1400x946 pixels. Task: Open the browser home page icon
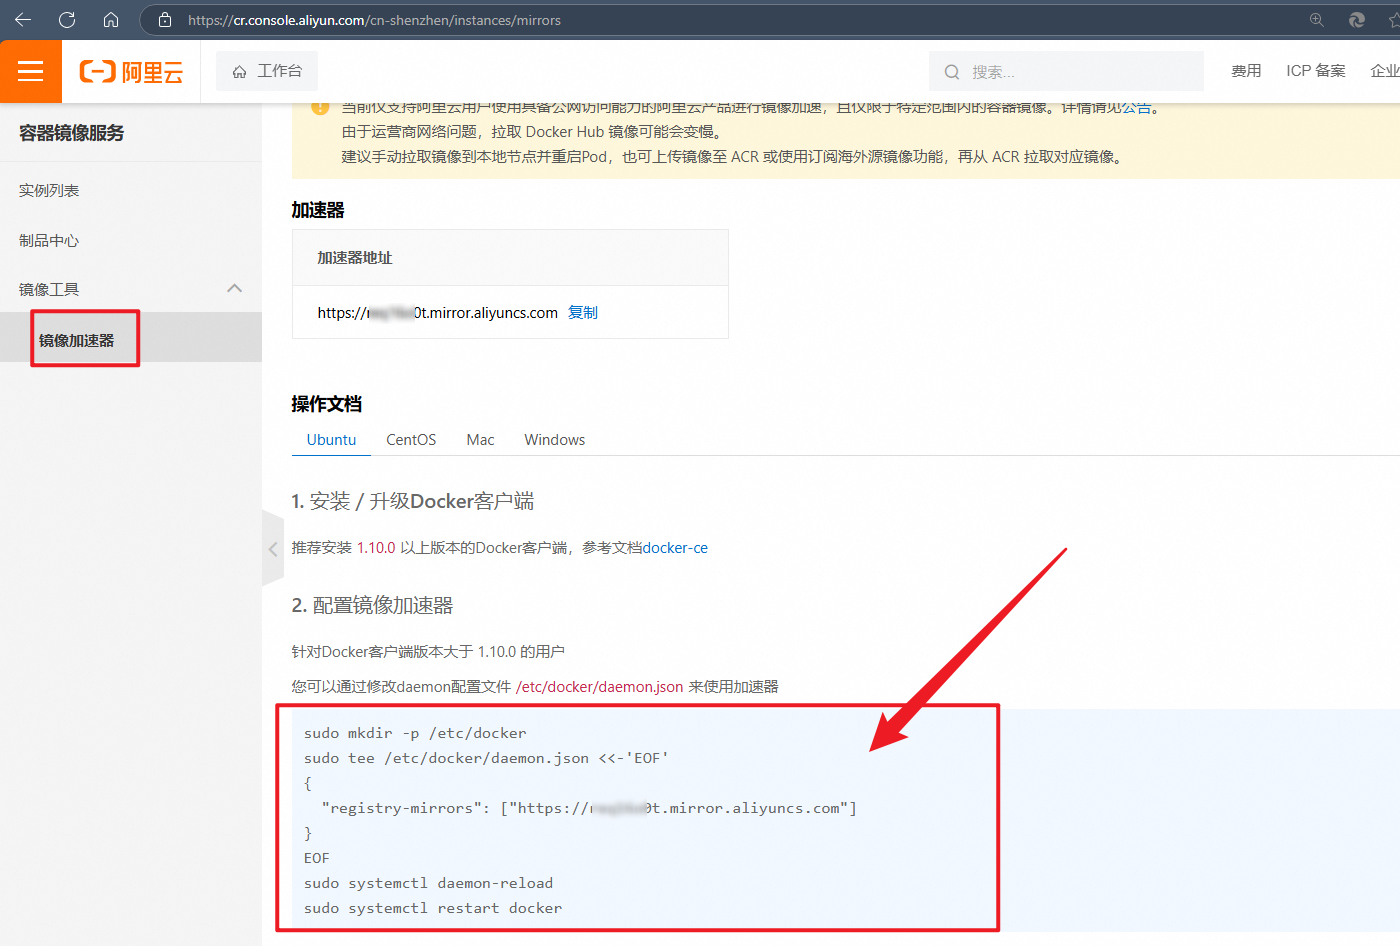[x=111, y=20]
